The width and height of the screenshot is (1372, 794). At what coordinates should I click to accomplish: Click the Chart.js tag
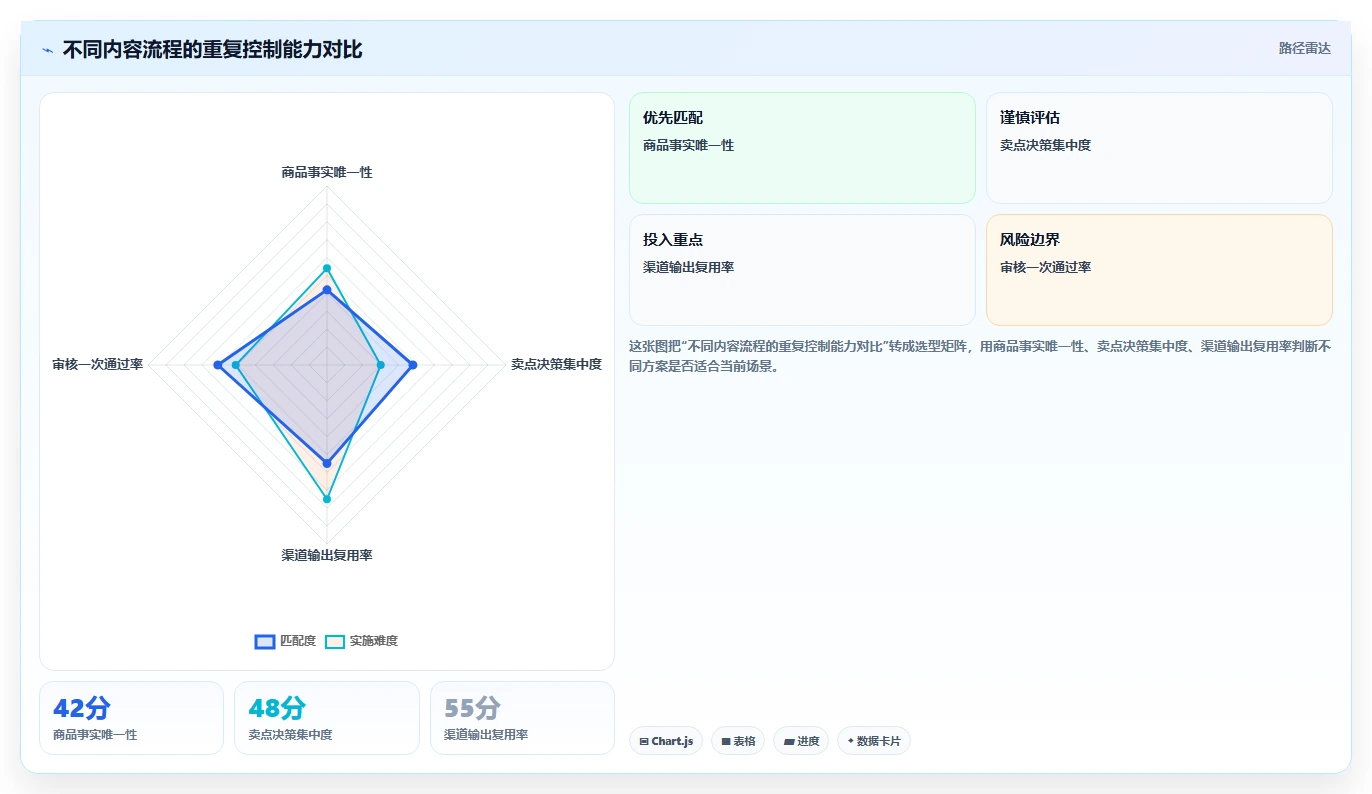pyautogui.click(x=666, y=741)
